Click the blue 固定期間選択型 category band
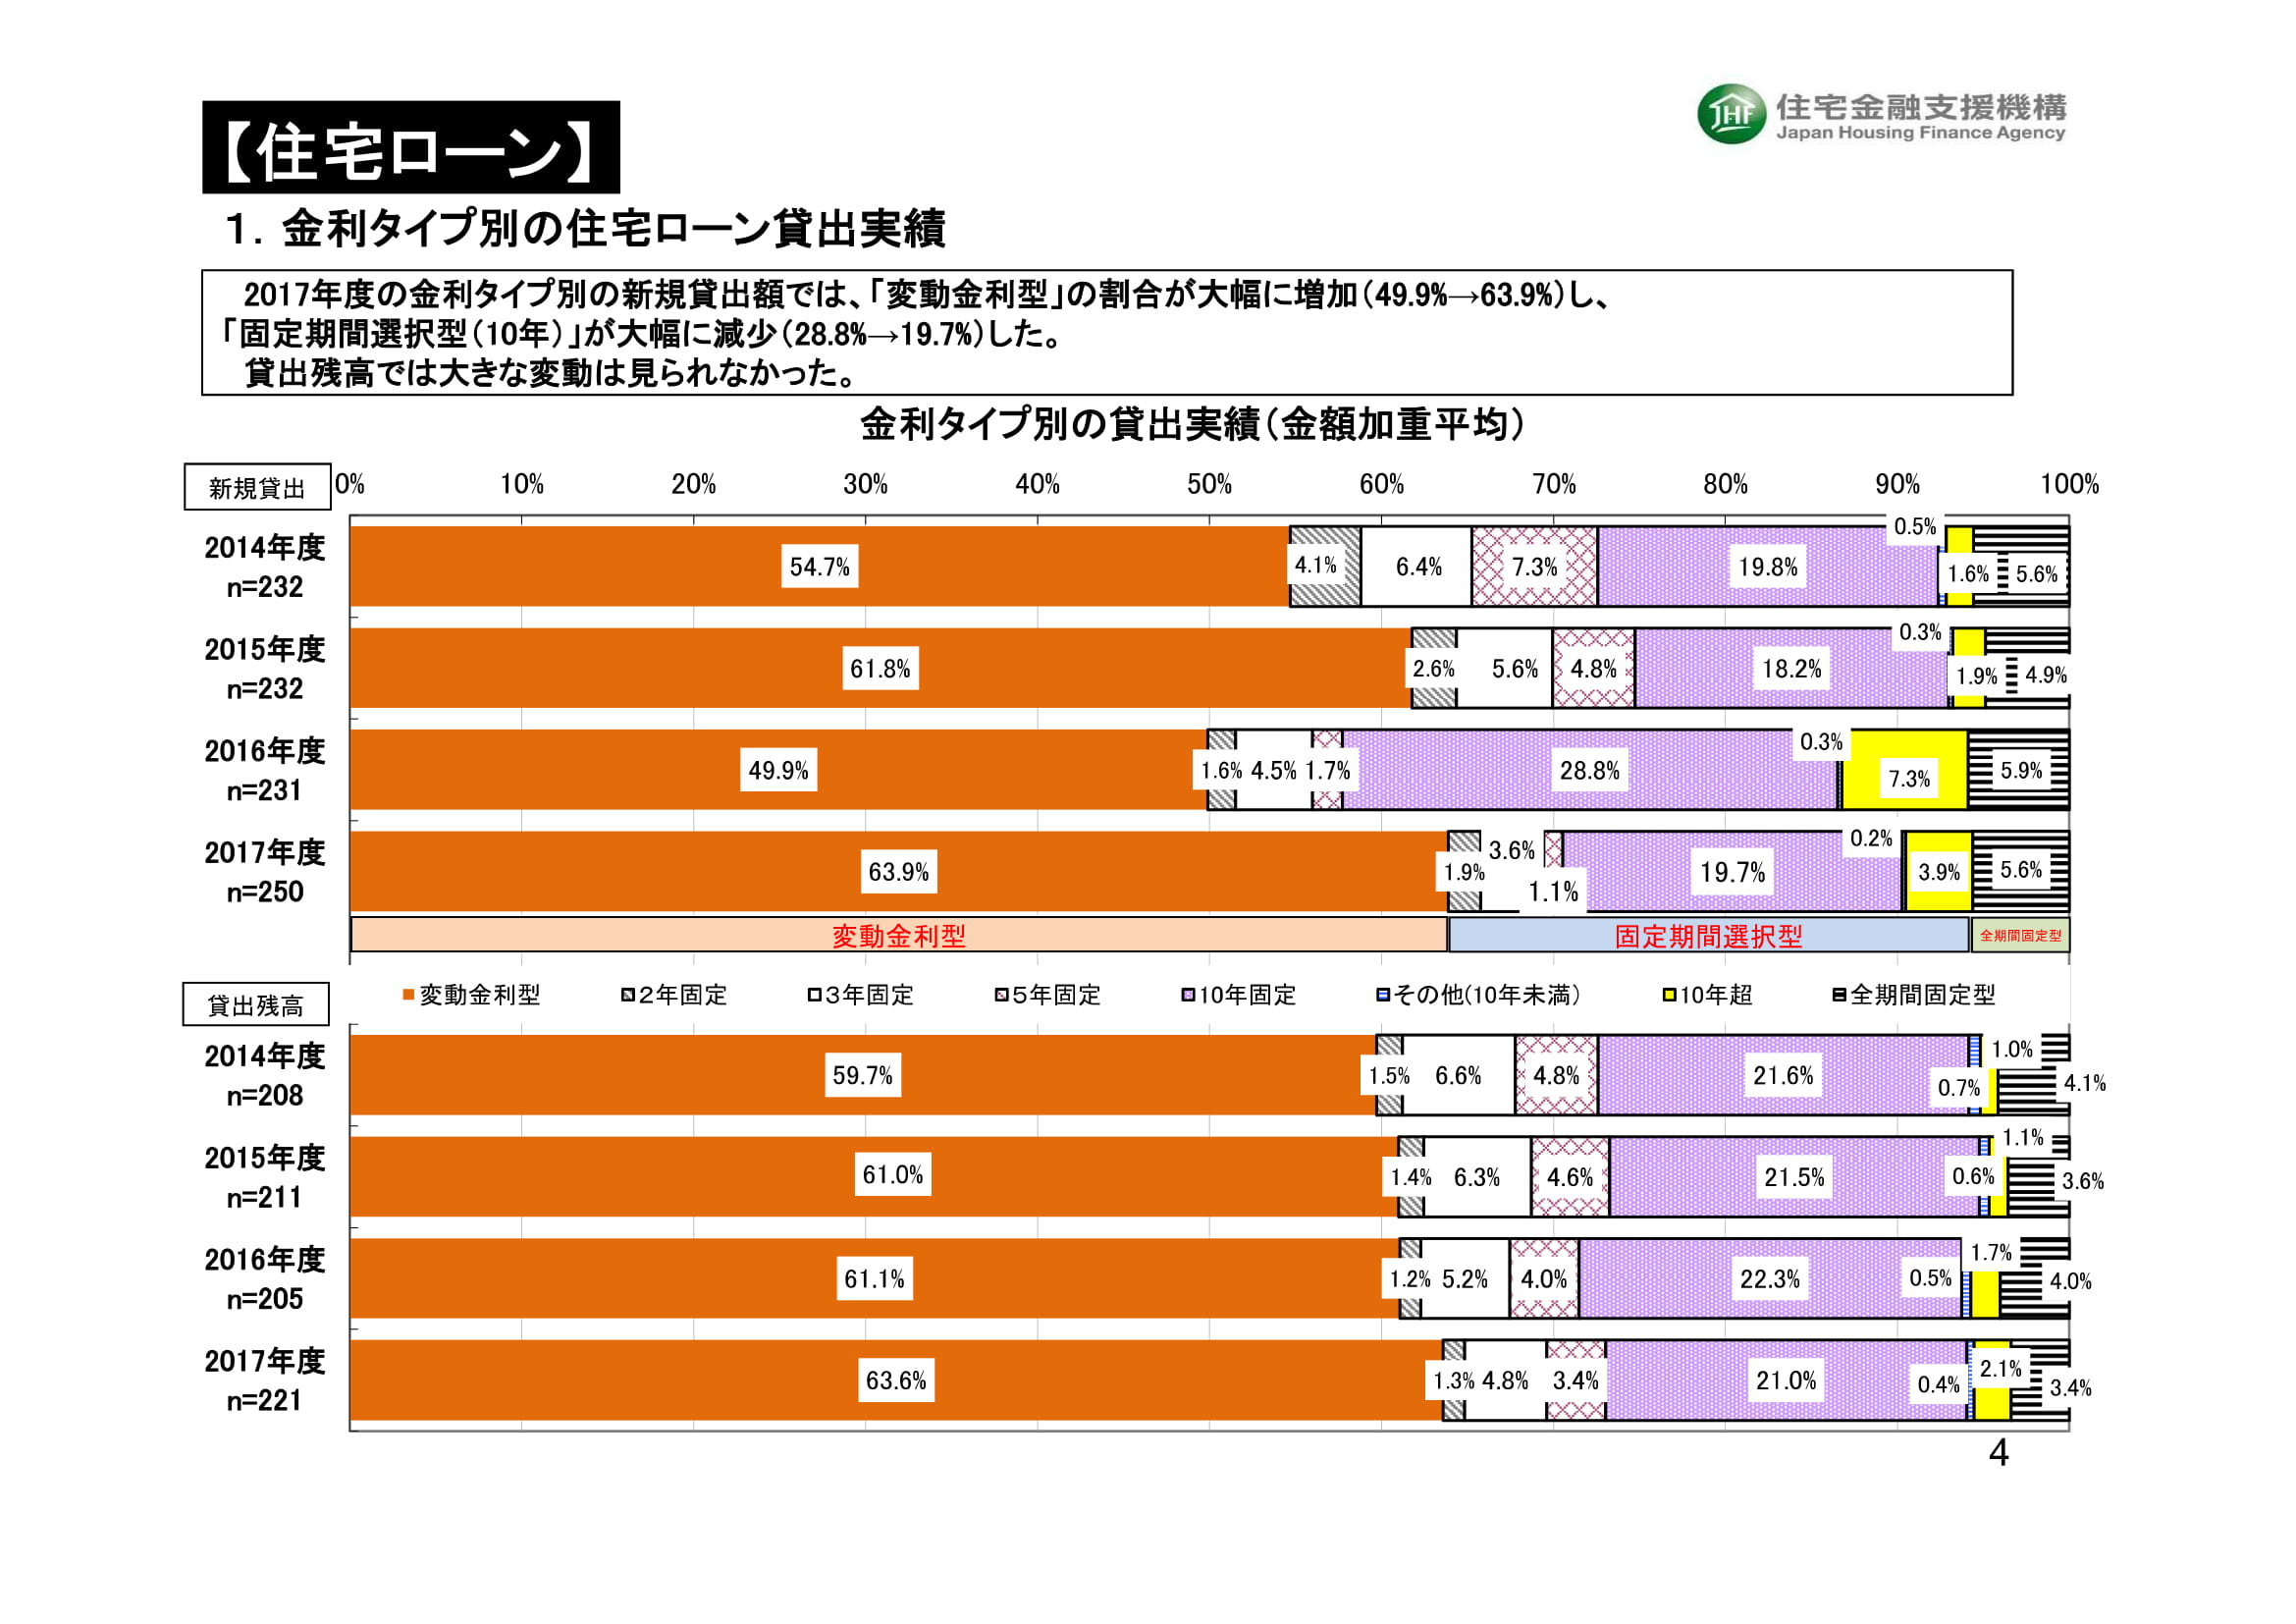 point(1709,936)
